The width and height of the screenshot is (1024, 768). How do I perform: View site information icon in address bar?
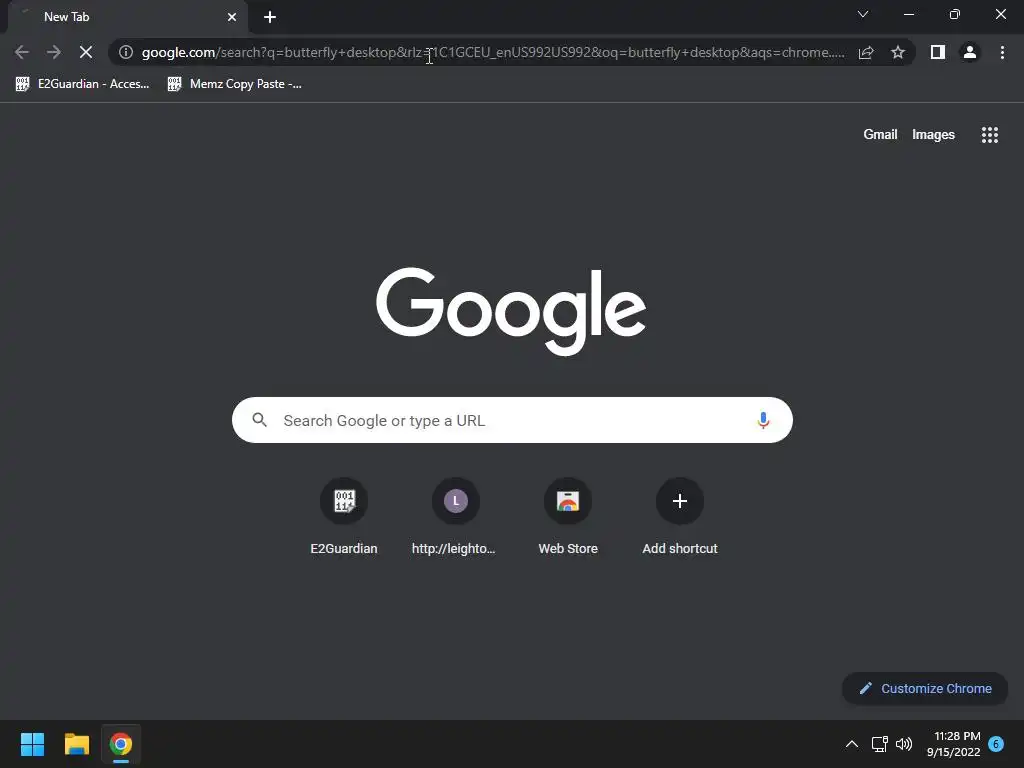[x=126, y=52]
